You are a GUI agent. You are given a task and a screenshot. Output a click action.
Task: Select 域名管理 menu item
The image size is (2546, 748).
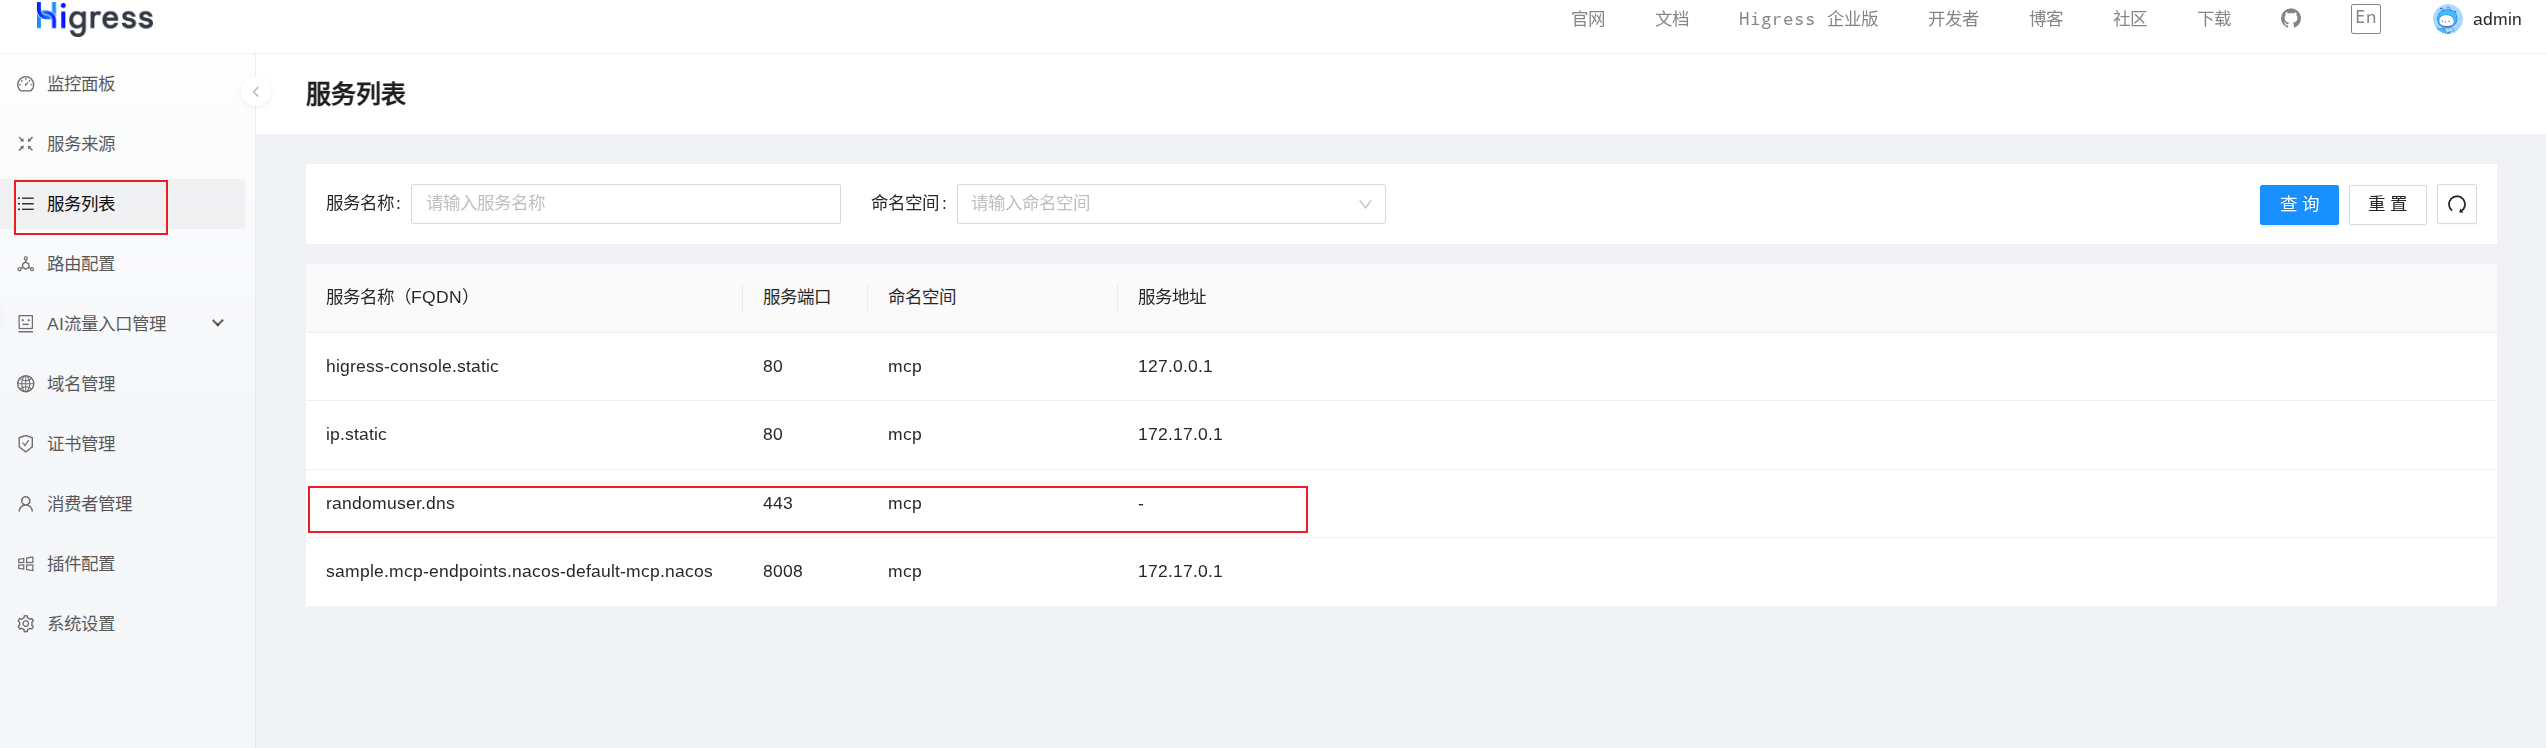(81, 384)
